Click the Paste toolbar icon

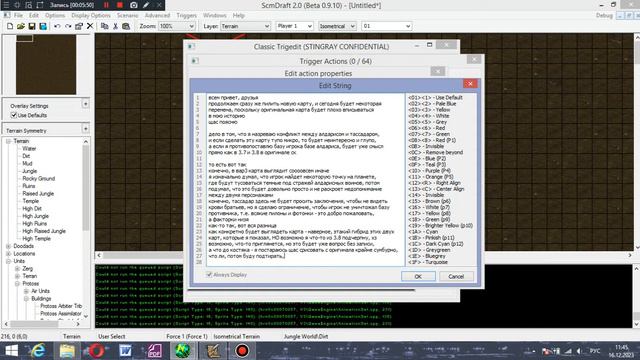click(x=126, y=26)
